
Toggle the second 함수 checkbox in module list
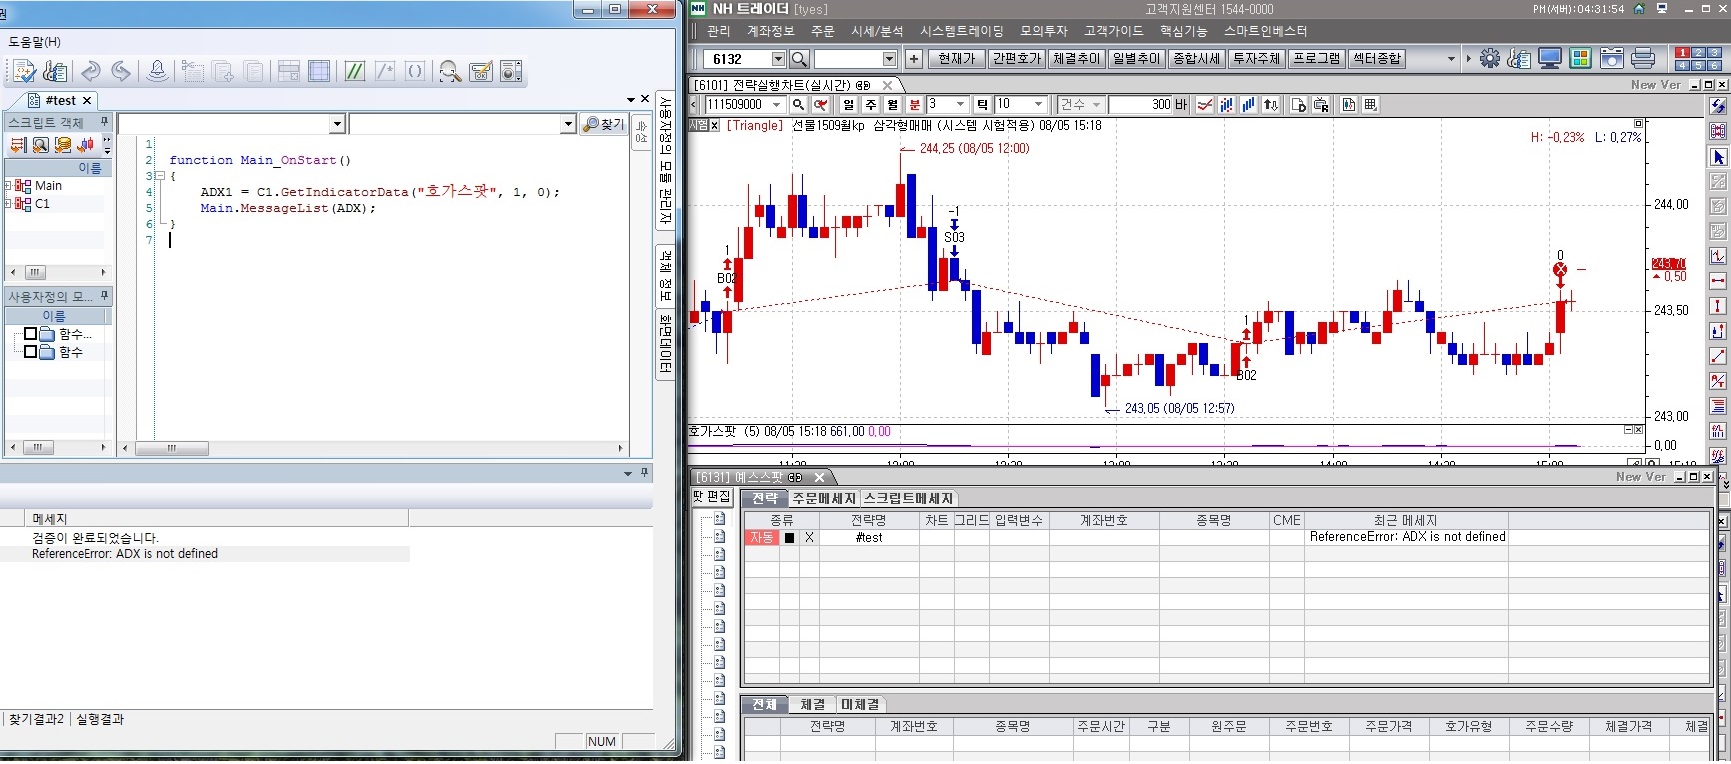coord(31,352)
